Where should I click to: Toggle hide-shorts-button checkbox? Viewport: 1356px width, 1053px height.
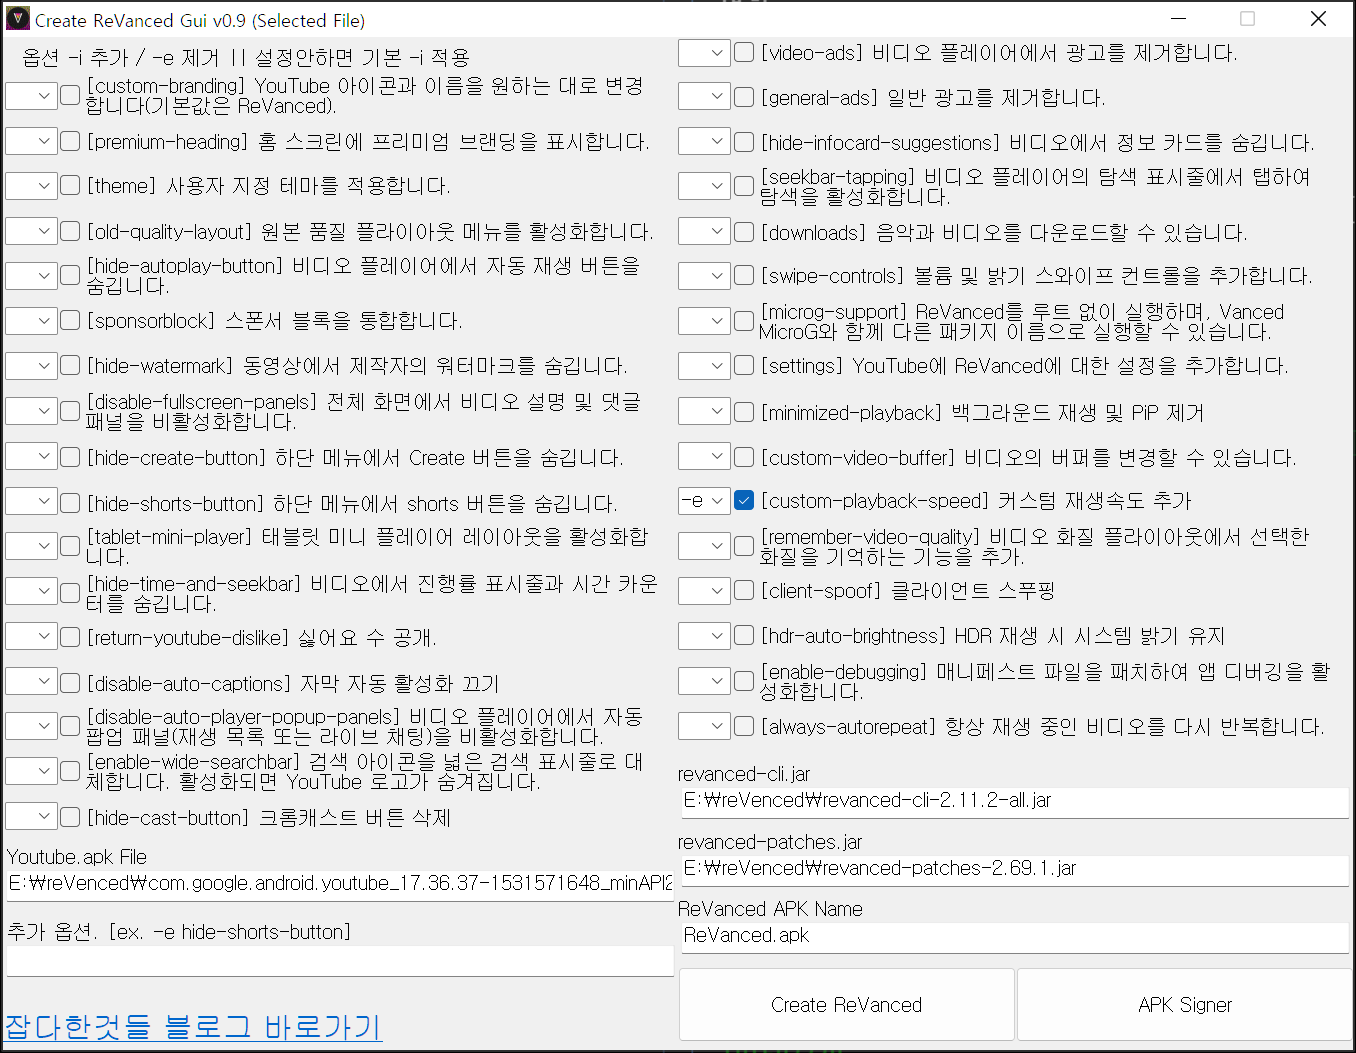click(x=70, y=502)
